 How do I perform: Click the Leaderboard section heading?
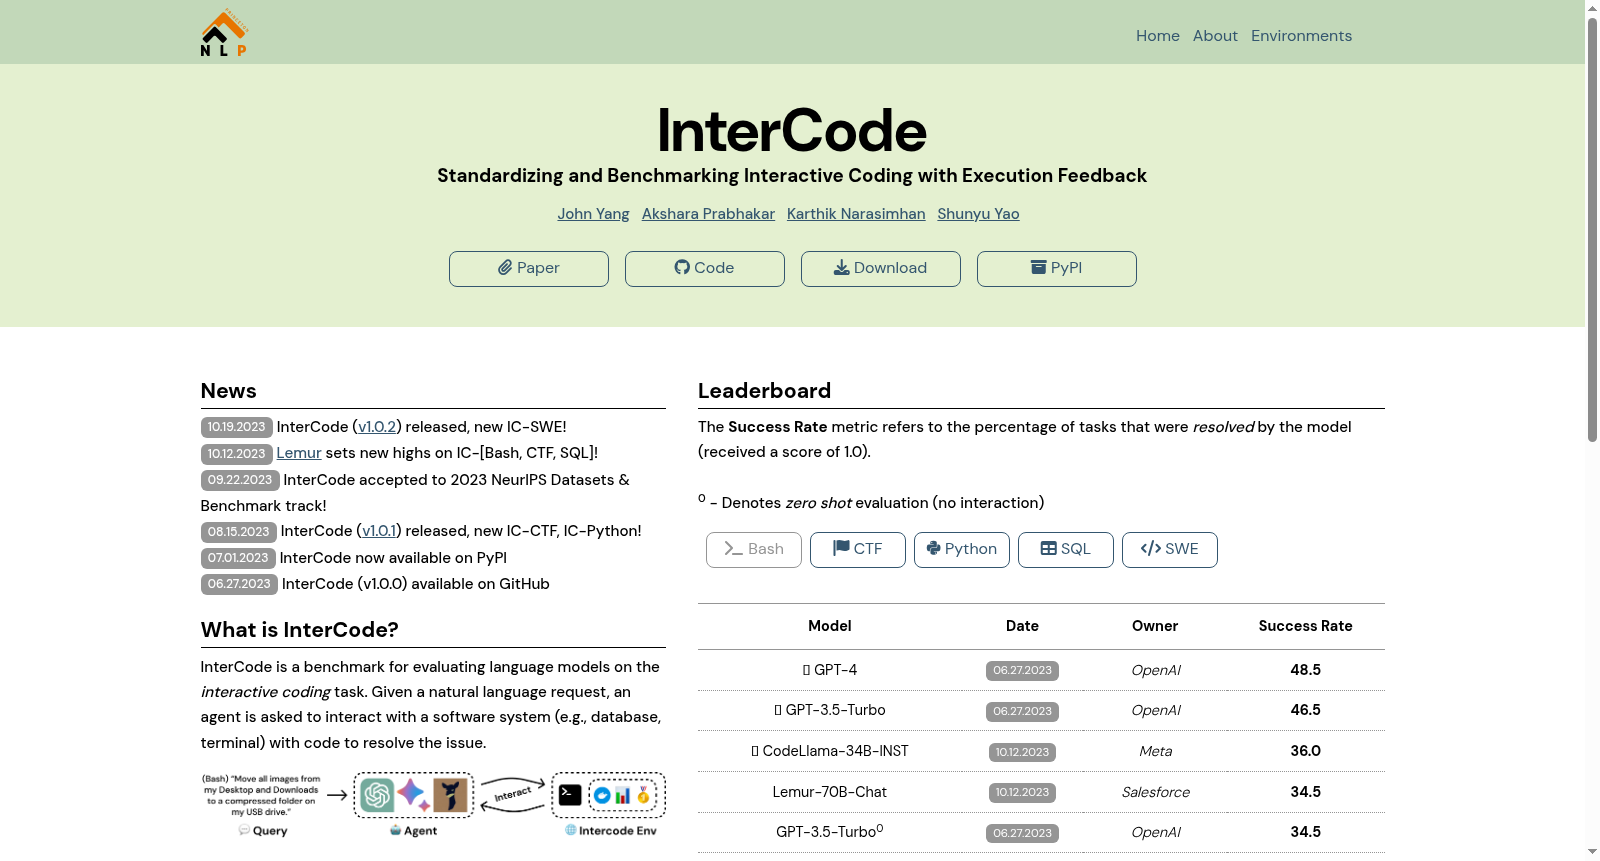(765, 391)
